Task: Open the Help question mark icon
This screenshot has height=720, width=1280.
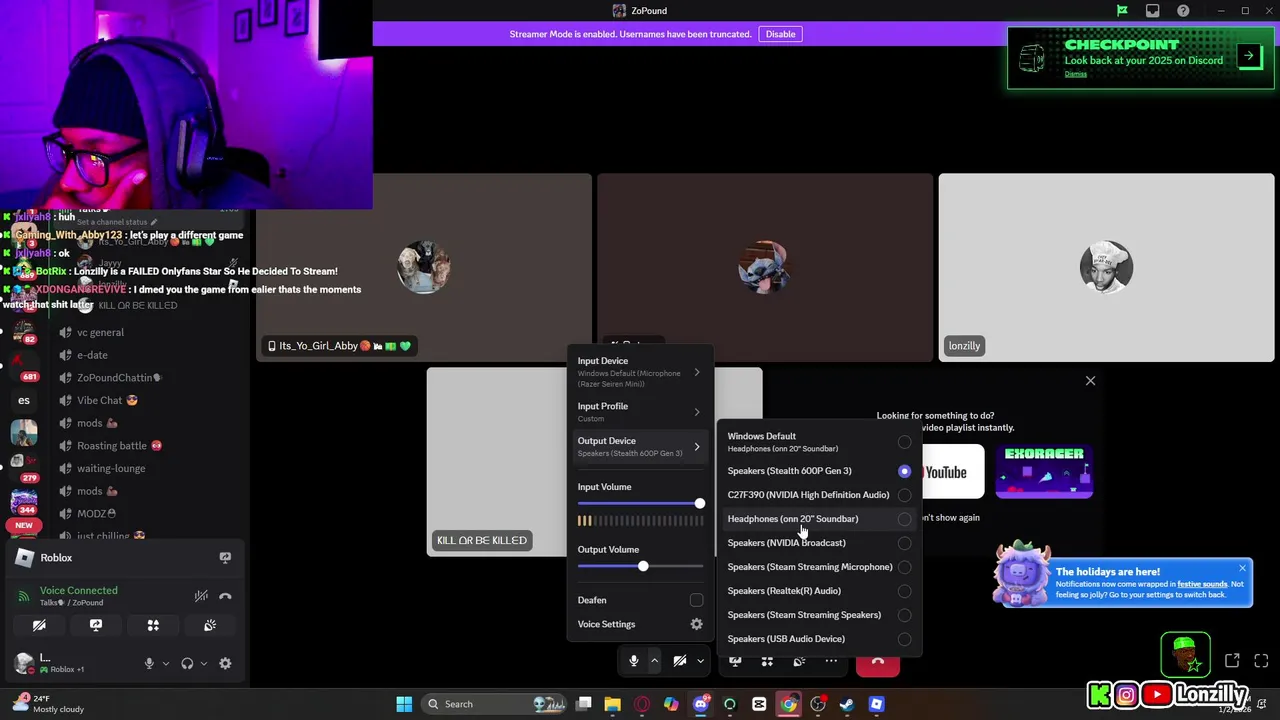Action: tap(1184, 11)
